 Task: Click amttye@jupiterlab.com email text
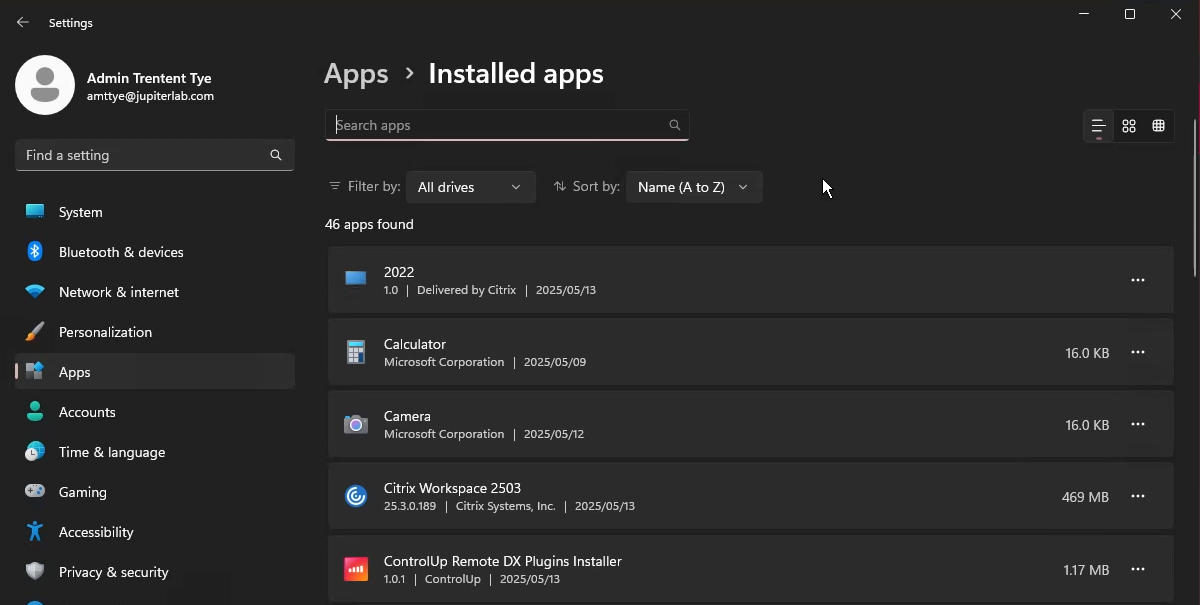(x=150, y=97)
